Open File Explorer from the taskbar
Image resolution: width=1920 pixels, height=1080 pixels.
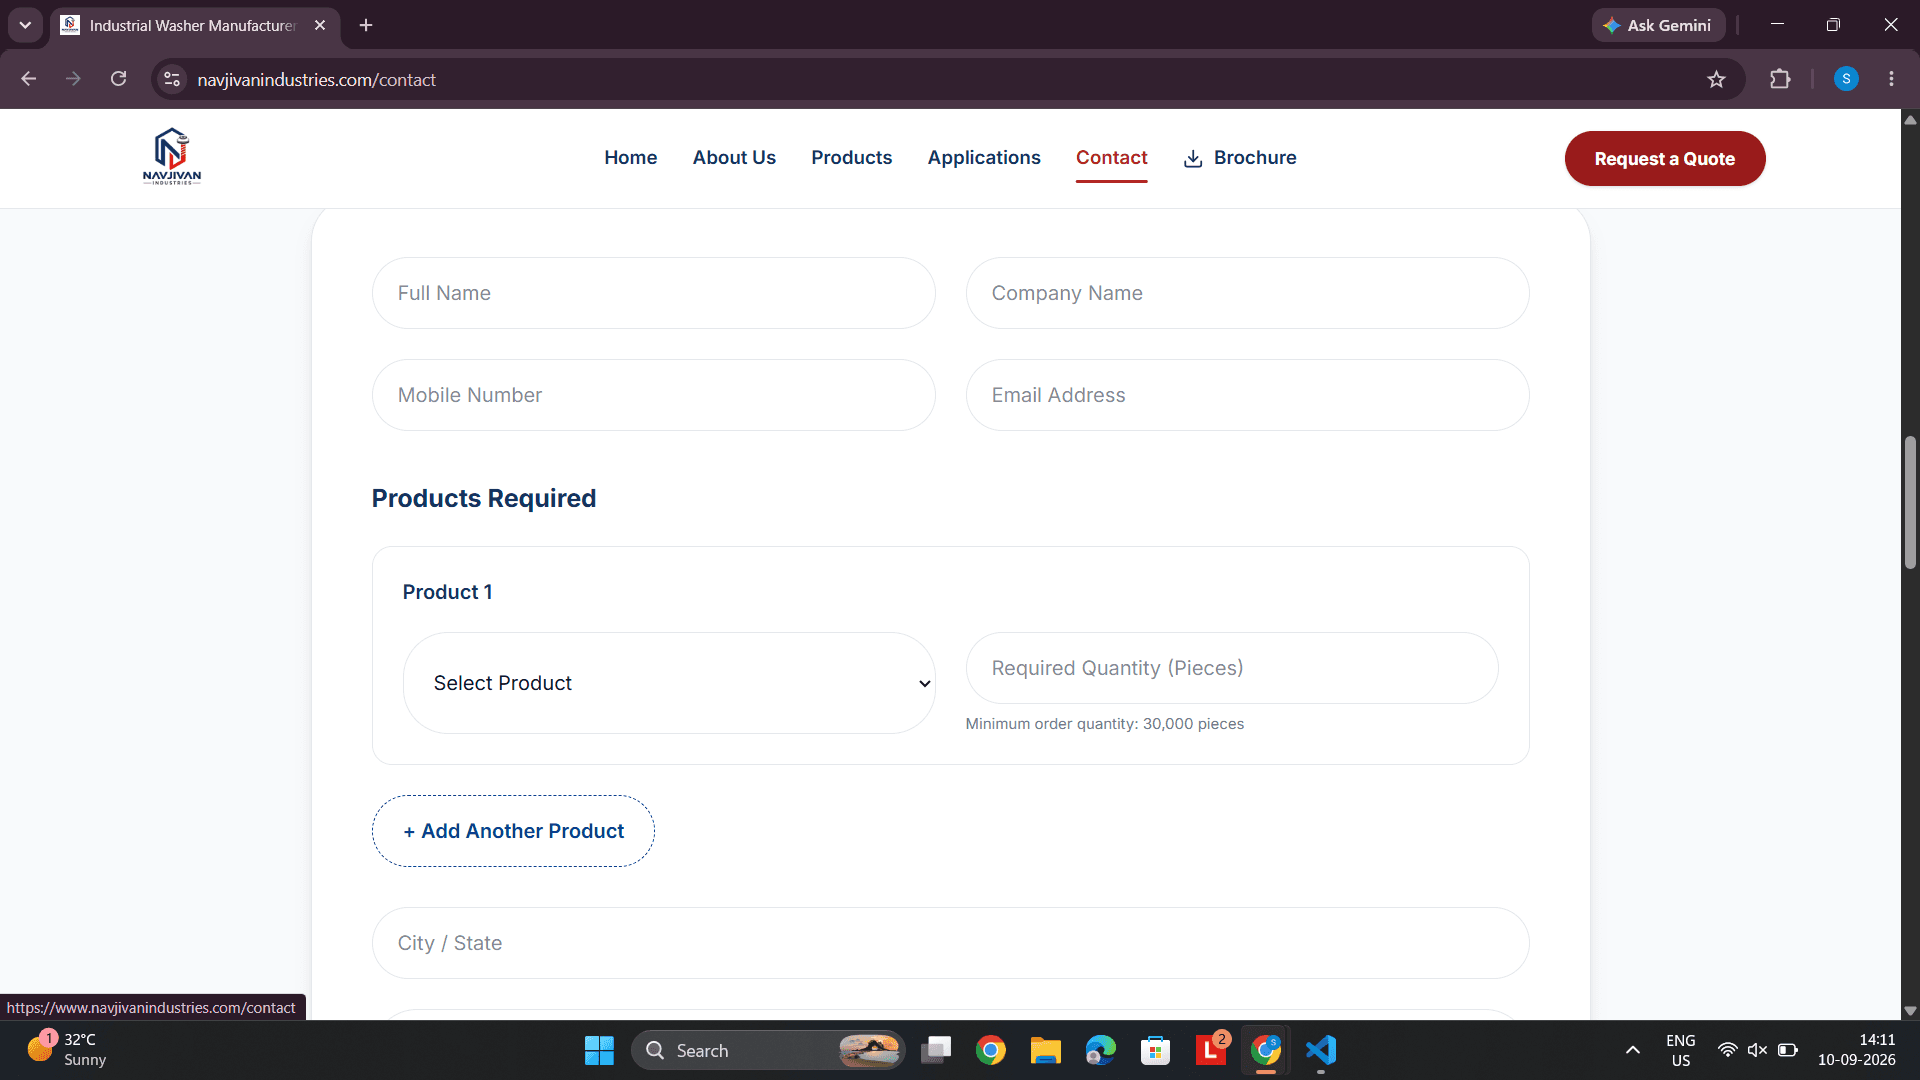(x=1045, y=1050)
